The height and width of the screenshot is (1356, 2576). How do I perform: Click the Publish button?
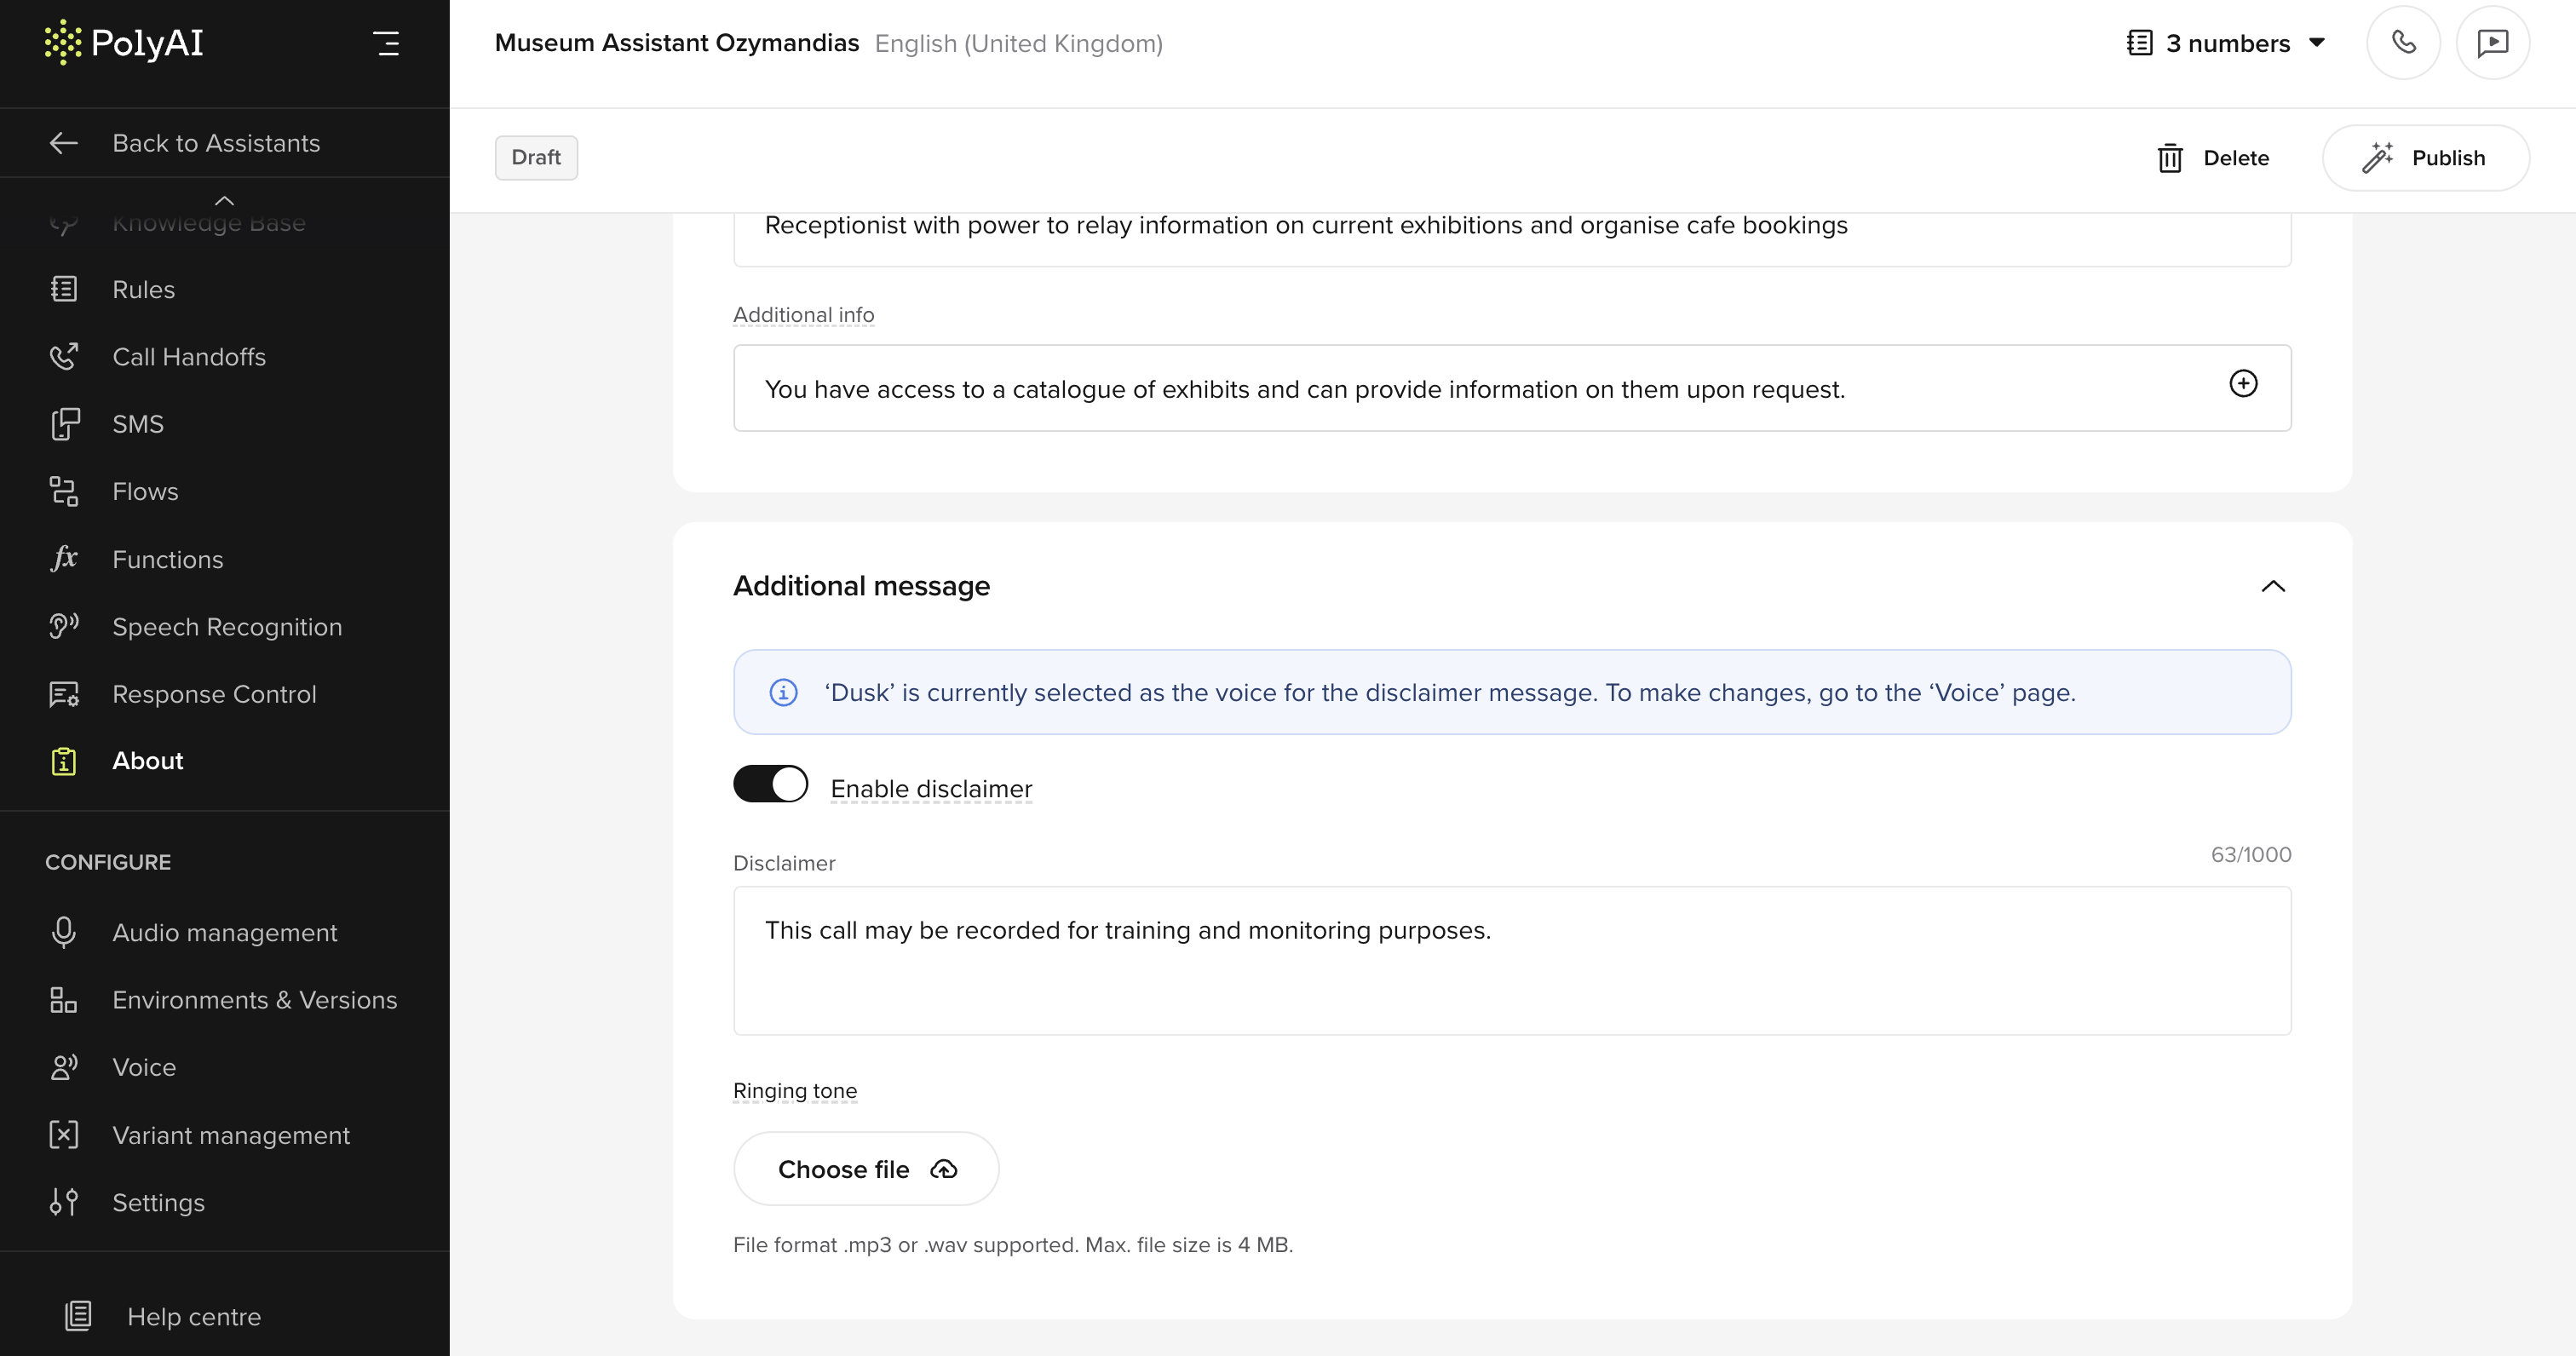2425,158
